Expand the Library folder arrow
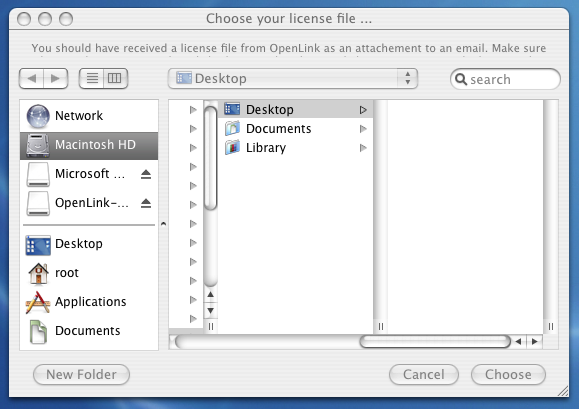 click(363, 148)
